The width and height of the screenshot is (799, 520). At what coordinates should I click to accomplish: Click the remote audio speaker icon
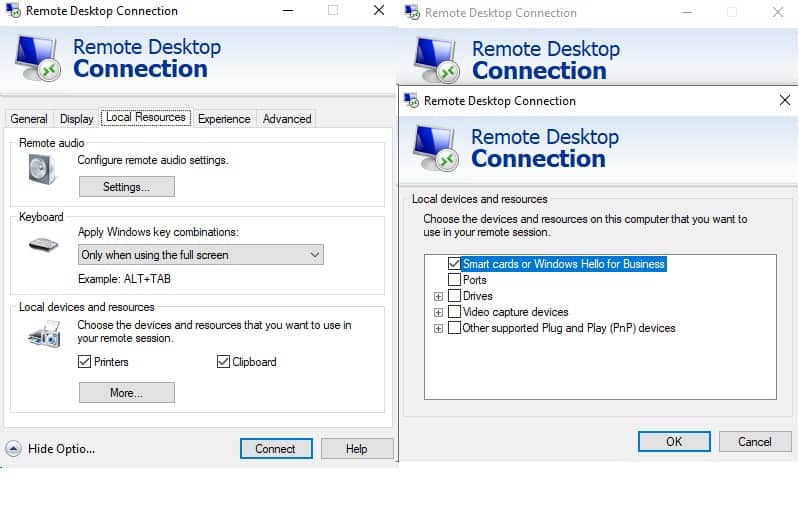click(x=42, y=170)
